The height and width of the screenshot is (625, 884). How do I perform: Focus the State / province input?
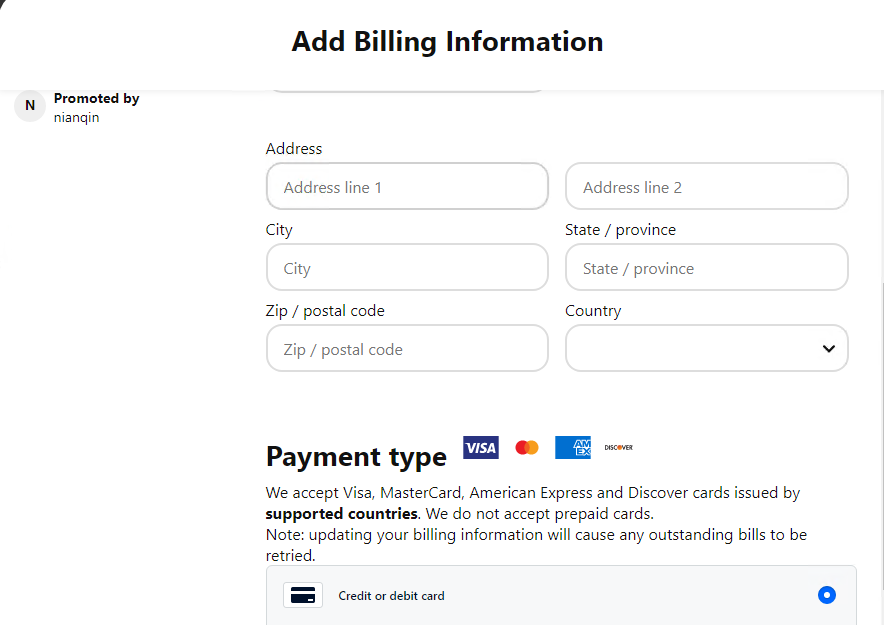(x=706, y=268)
